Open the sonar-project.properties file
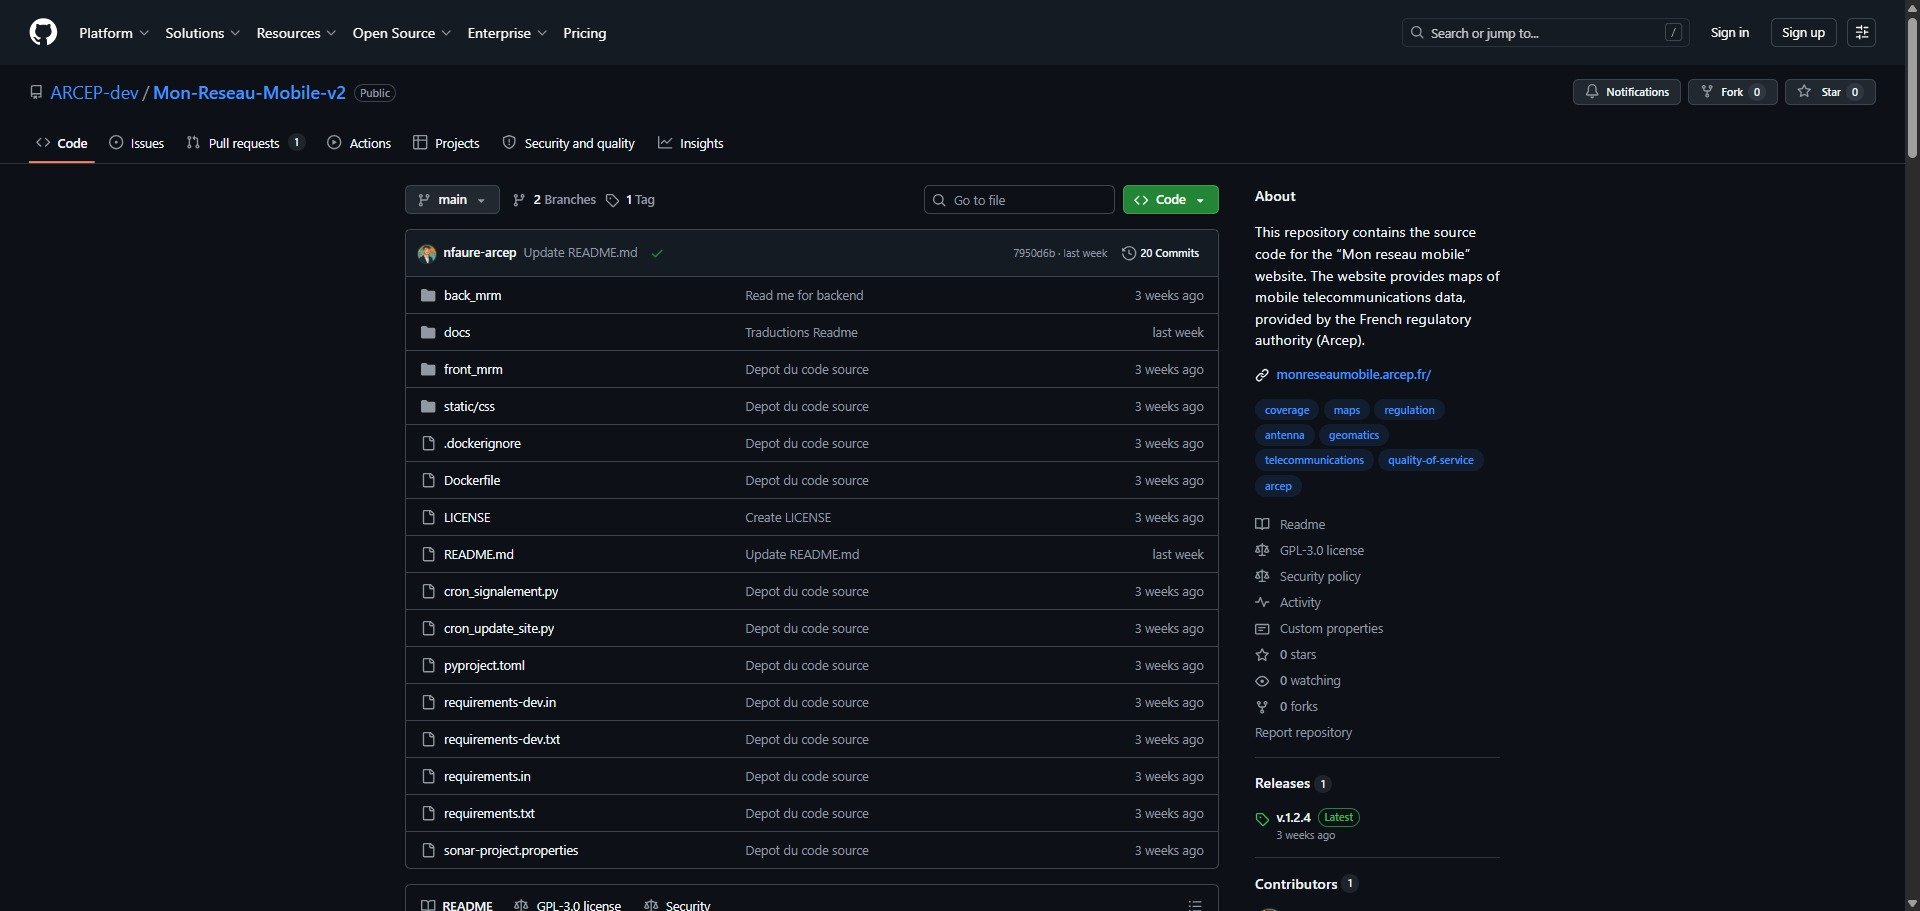 pyautogui.click(x=511, y=851)
